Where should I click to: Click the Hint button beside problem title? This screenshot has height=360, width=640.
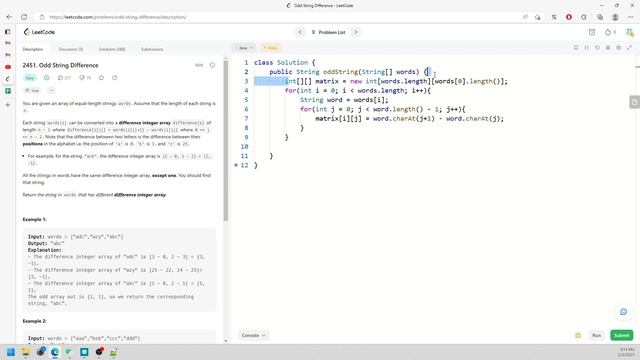coord(199,65)
